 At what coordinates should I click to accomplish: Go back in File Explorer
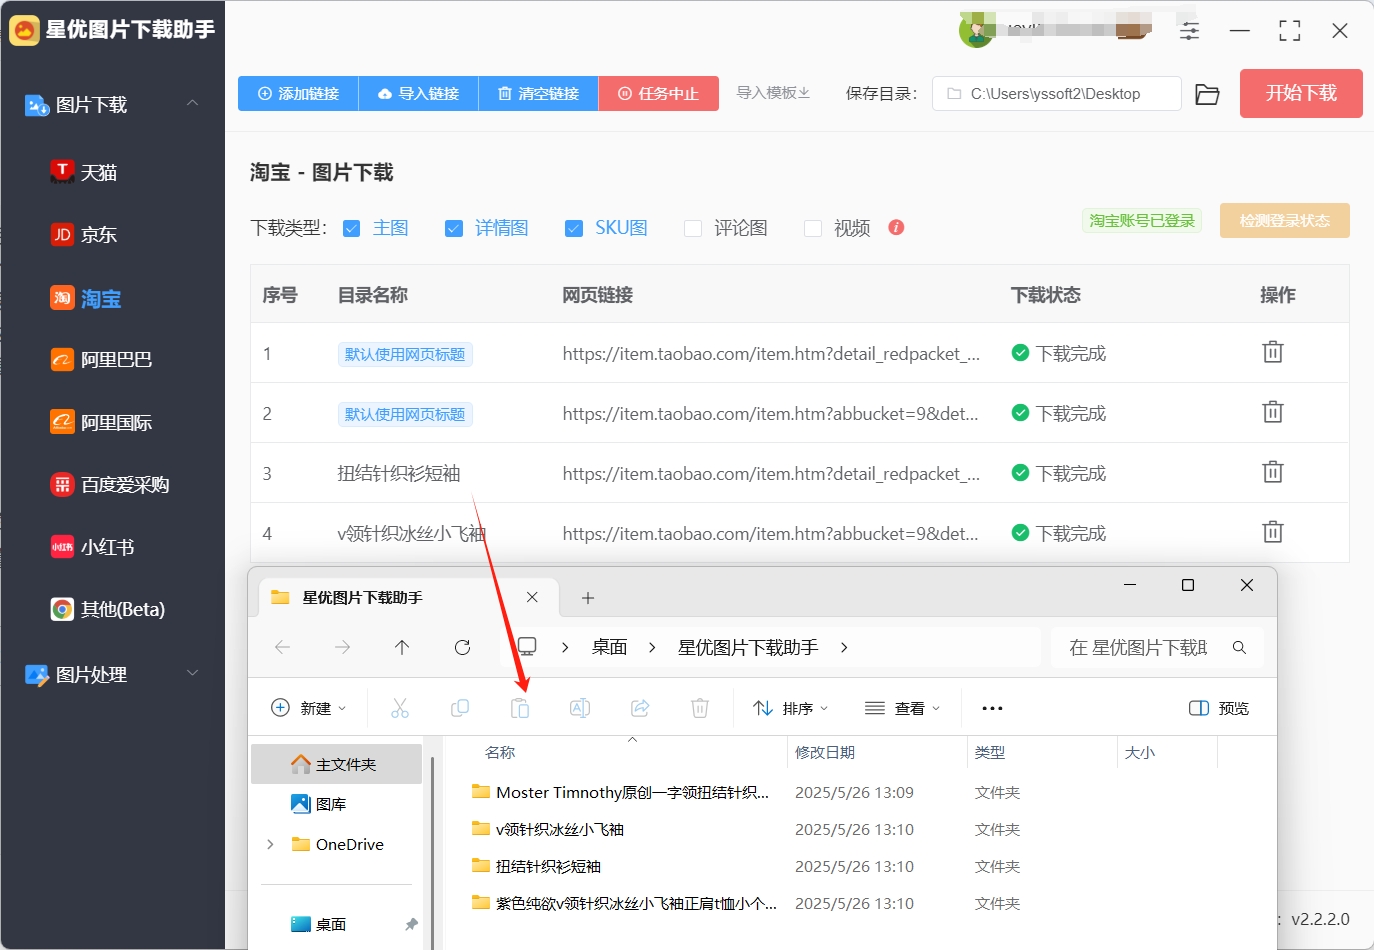pos(282,648)
